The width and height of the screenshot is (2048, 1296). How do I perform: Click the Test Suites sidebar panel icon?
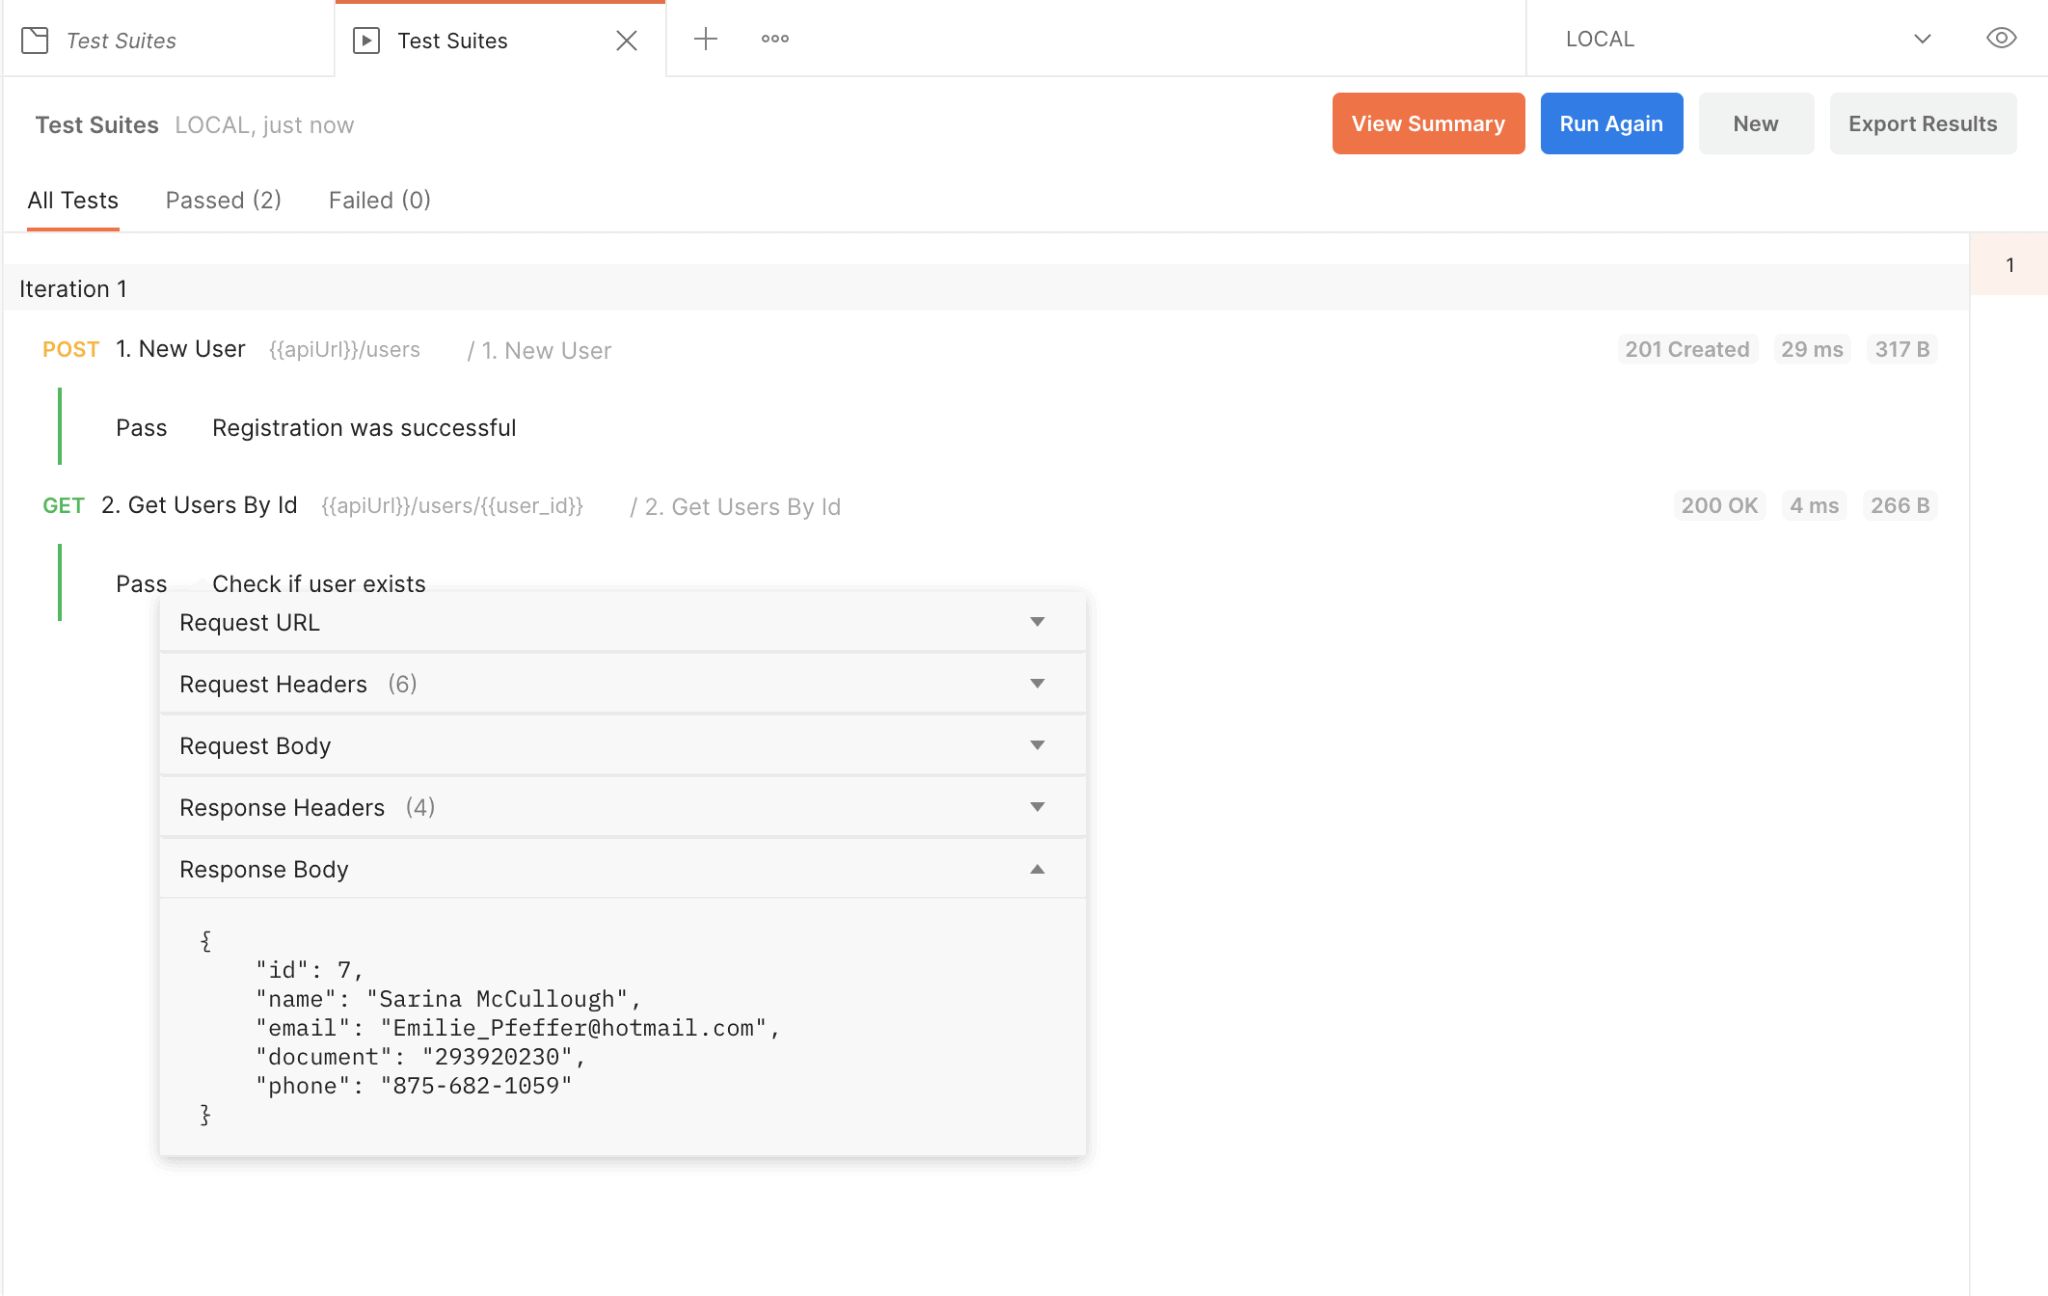(34, 39)
